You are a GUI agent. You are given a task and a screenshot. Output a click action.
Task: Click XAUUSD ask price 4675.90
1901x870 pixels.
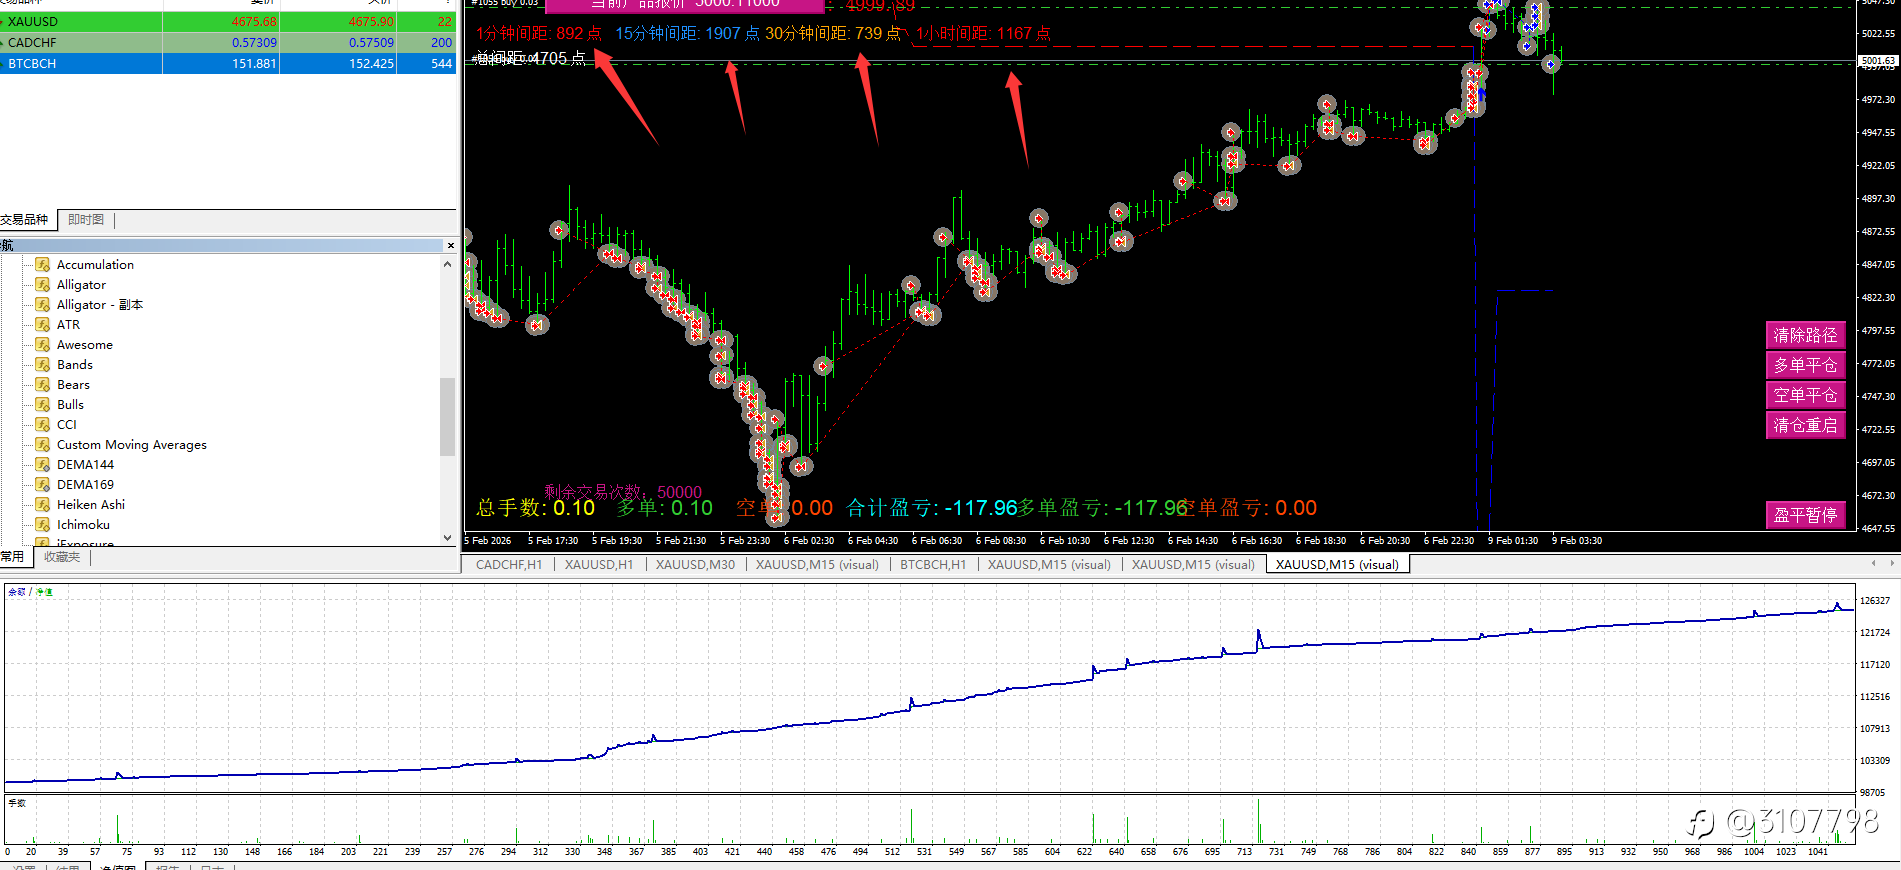coord(371,21)
